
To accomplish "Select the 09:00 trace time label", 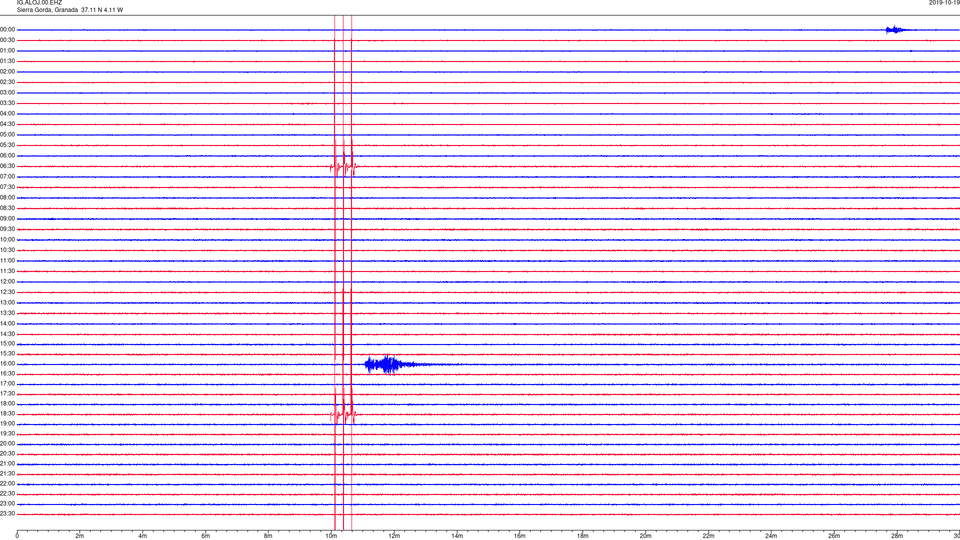I will coord(8,219).
